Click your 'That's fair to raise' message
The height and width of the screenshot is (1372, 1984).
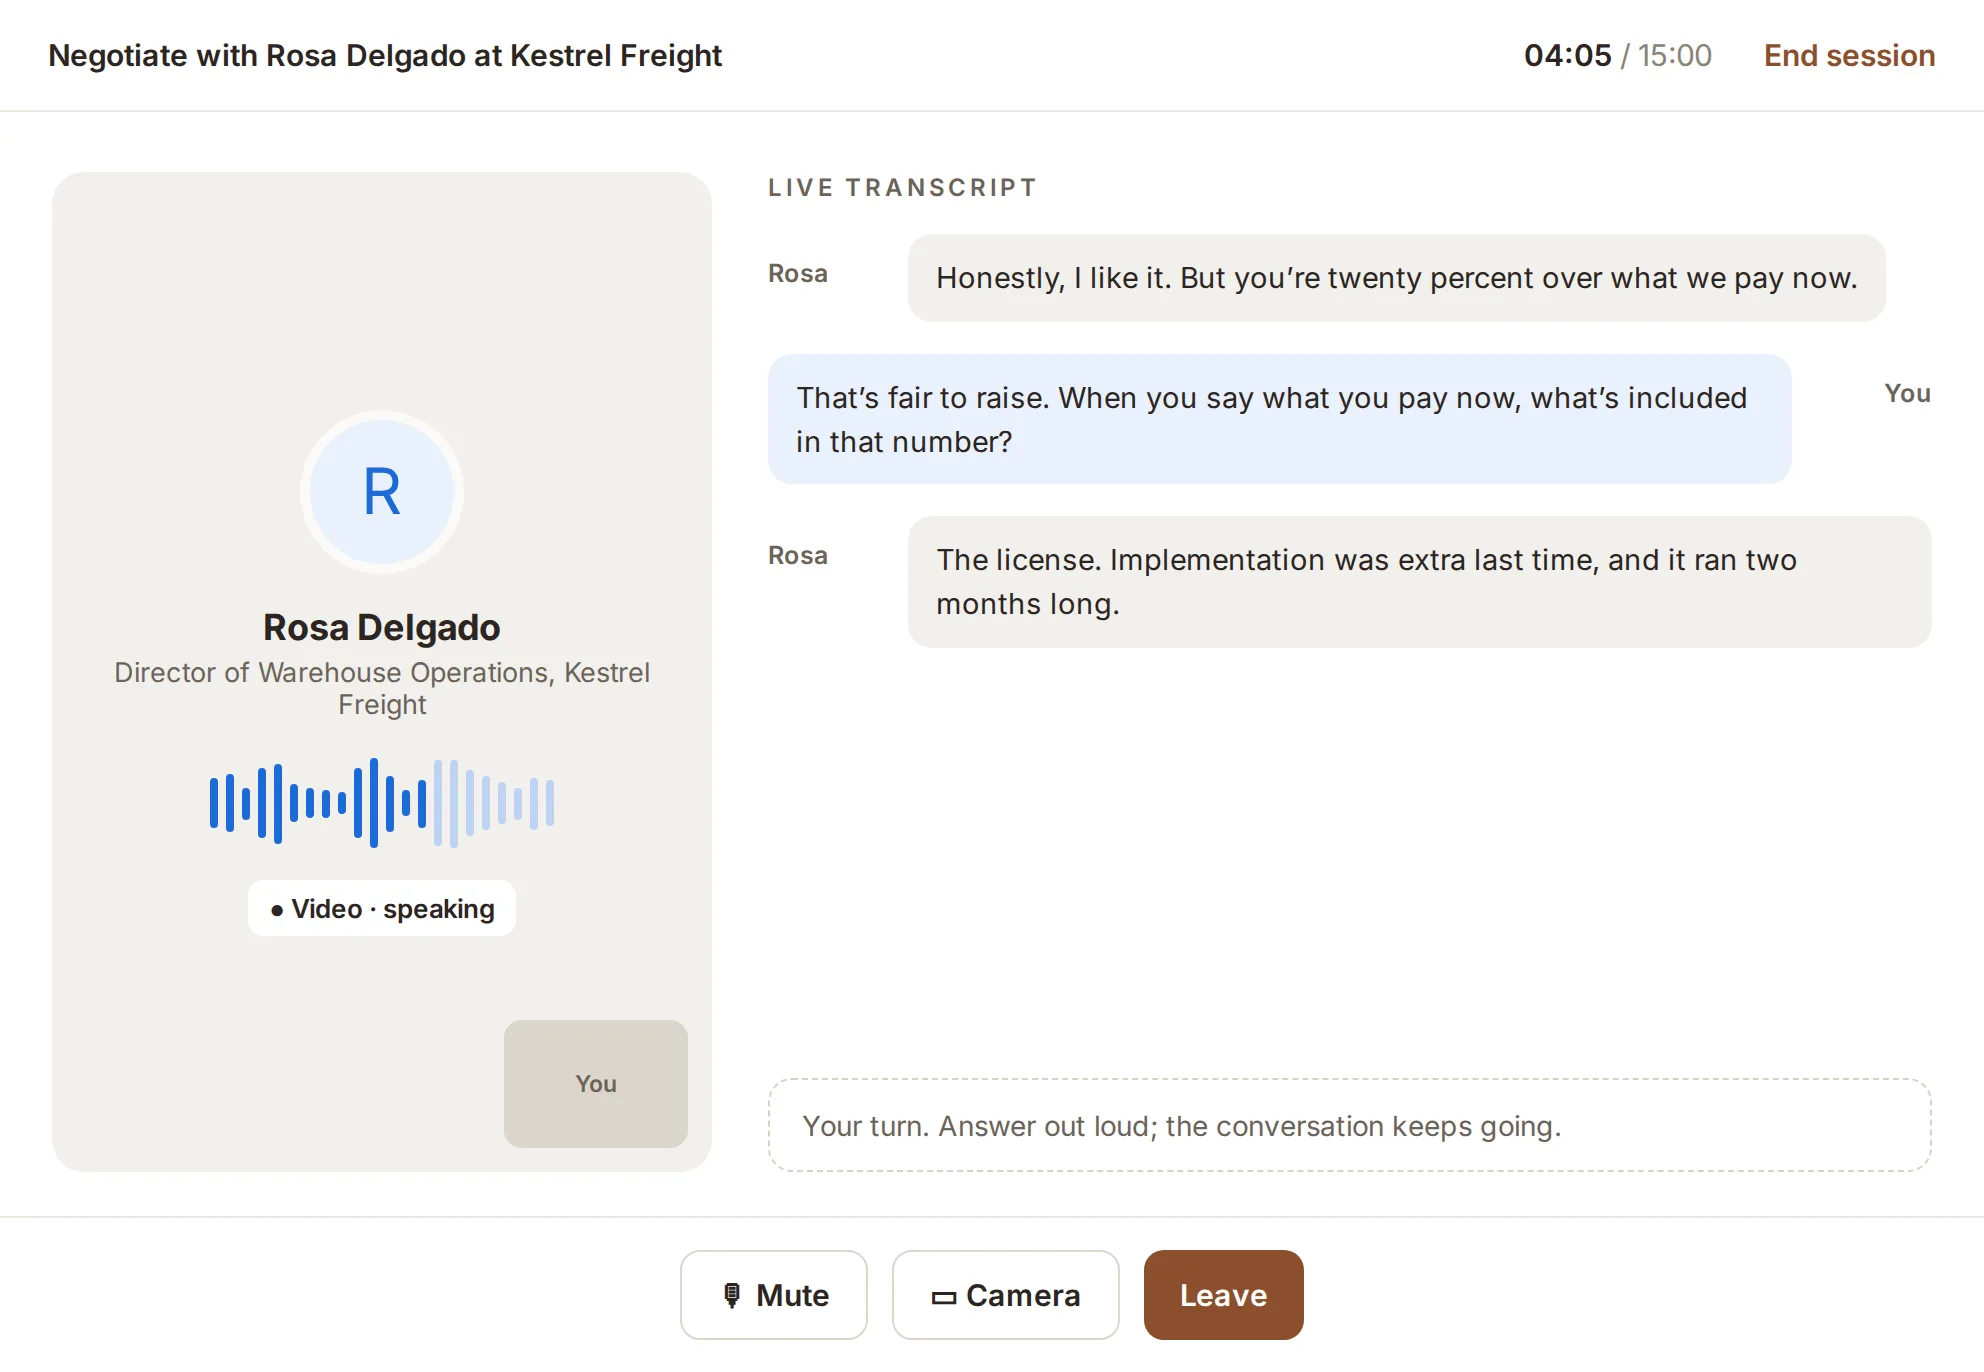pyautogui.click(x=1279, y=419)
